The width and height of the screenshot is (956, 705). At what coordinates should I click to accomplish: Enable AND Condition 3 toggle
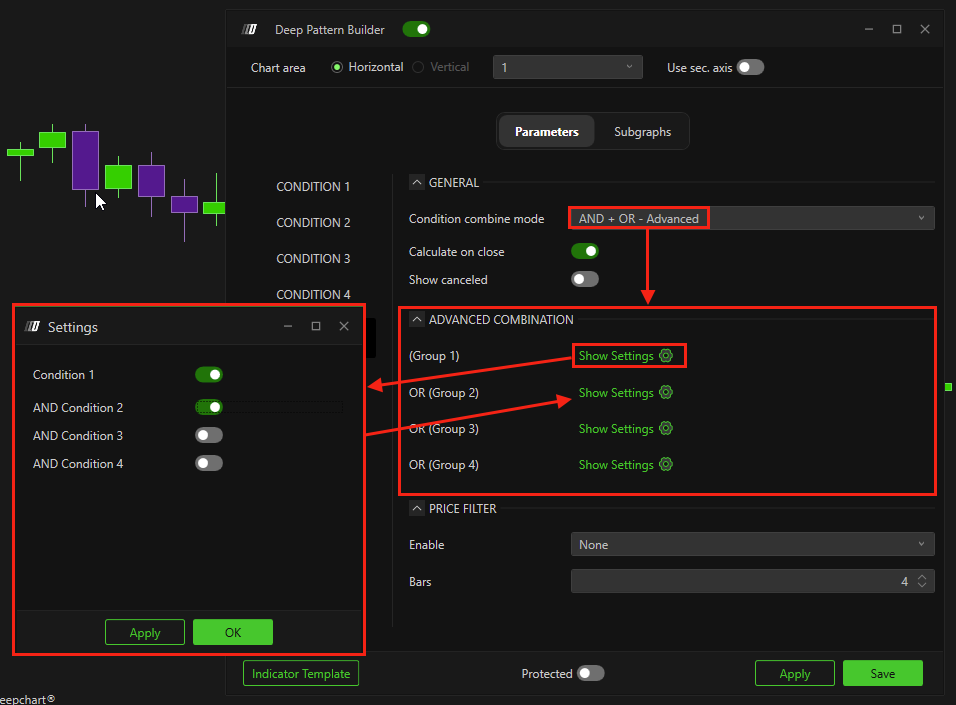[208, 436]
